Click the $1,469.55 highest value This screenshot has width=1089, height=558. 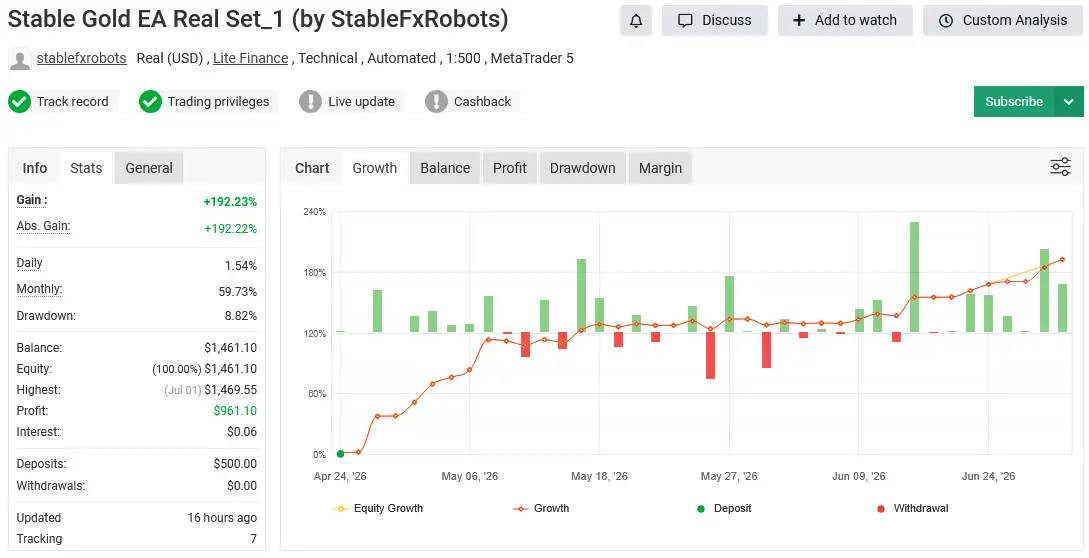click(230, 390)
